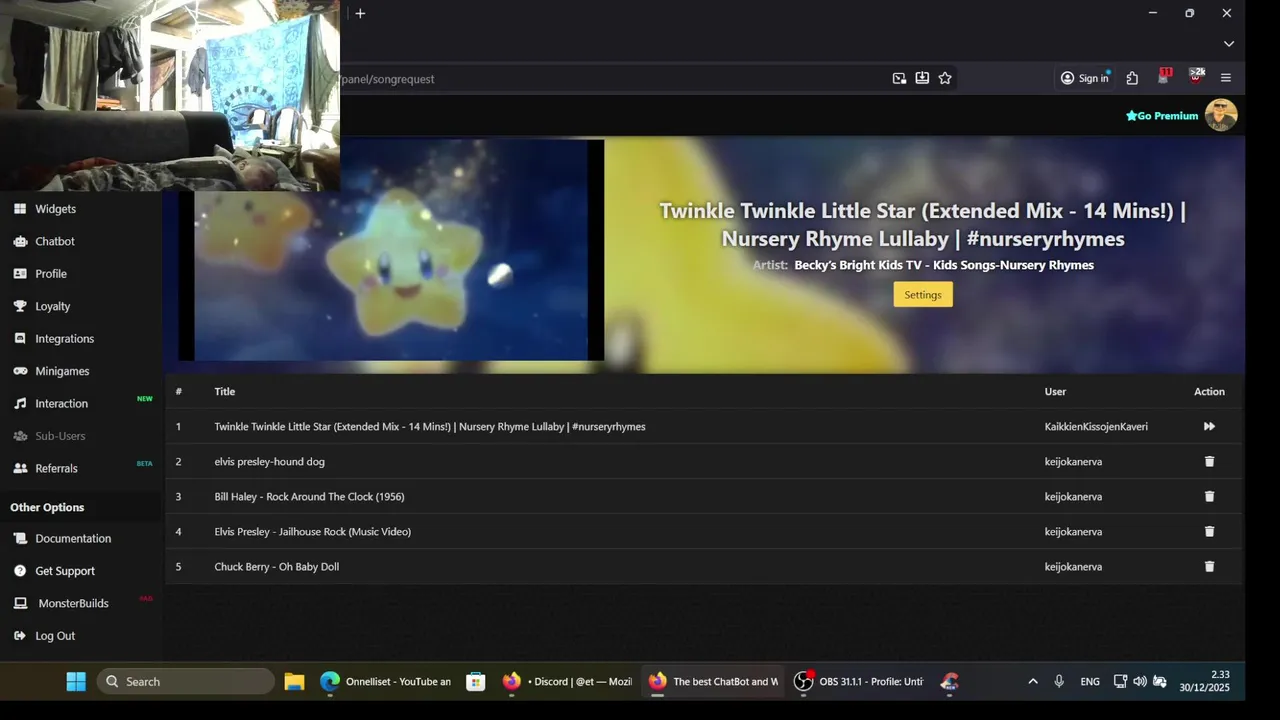Open the Chatbot sidebar section
The height and width of the screenshot is (720, 1280).
click(55, 241)
